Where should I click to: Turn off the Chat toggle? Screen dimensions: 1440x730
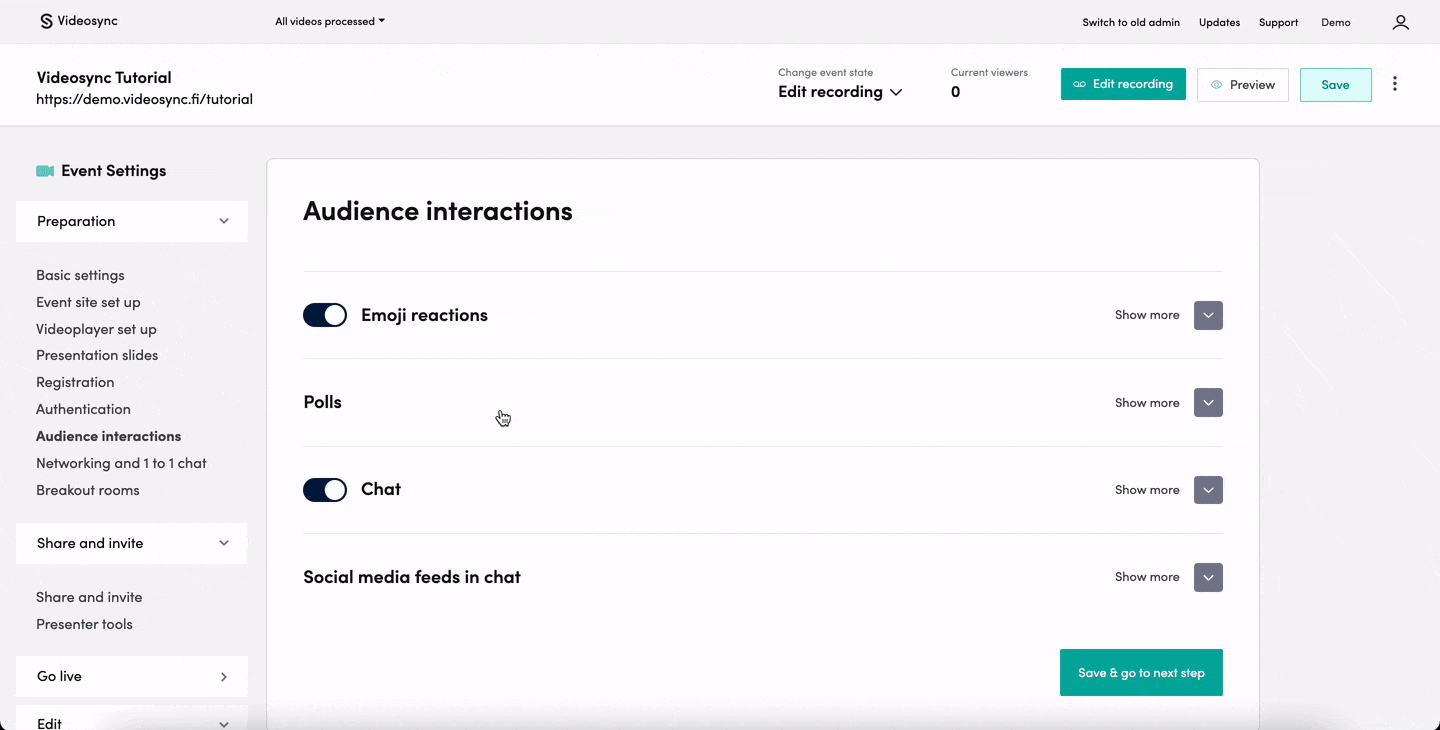point(324,489)
